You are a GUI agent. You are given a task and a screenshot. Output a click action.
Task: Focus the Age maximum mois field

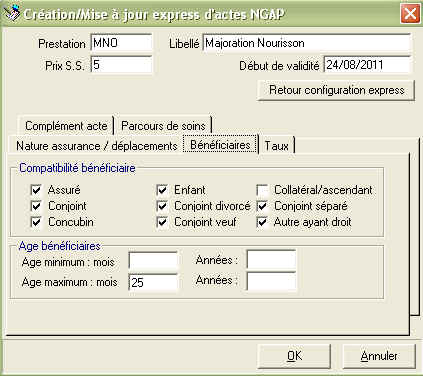(x=153, y=282)
